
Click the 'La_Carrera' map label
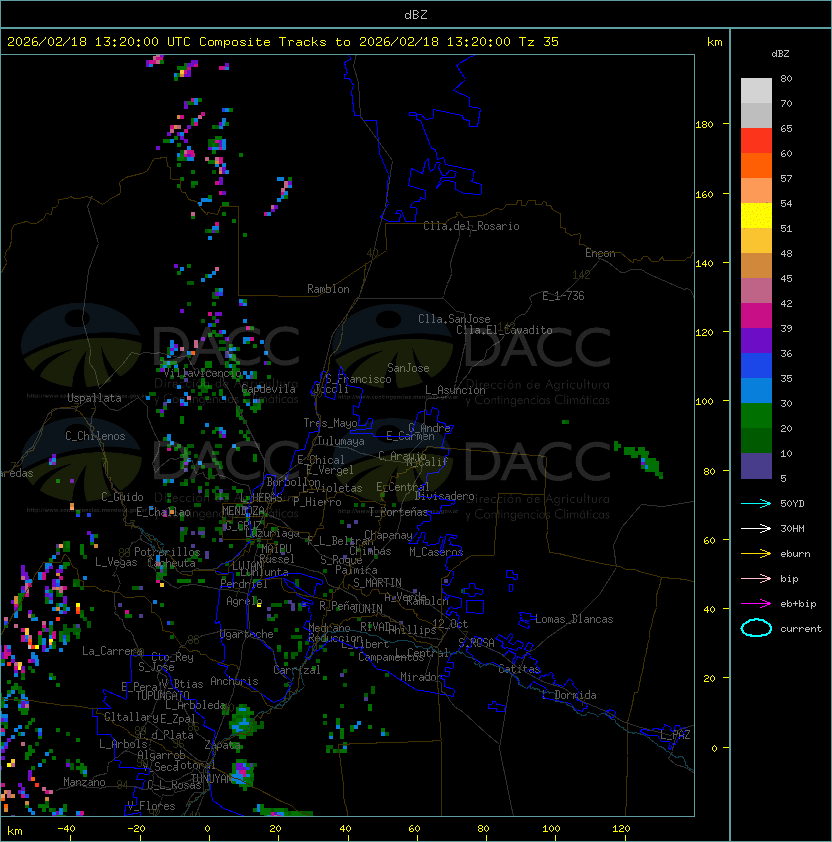coord(112,651)
